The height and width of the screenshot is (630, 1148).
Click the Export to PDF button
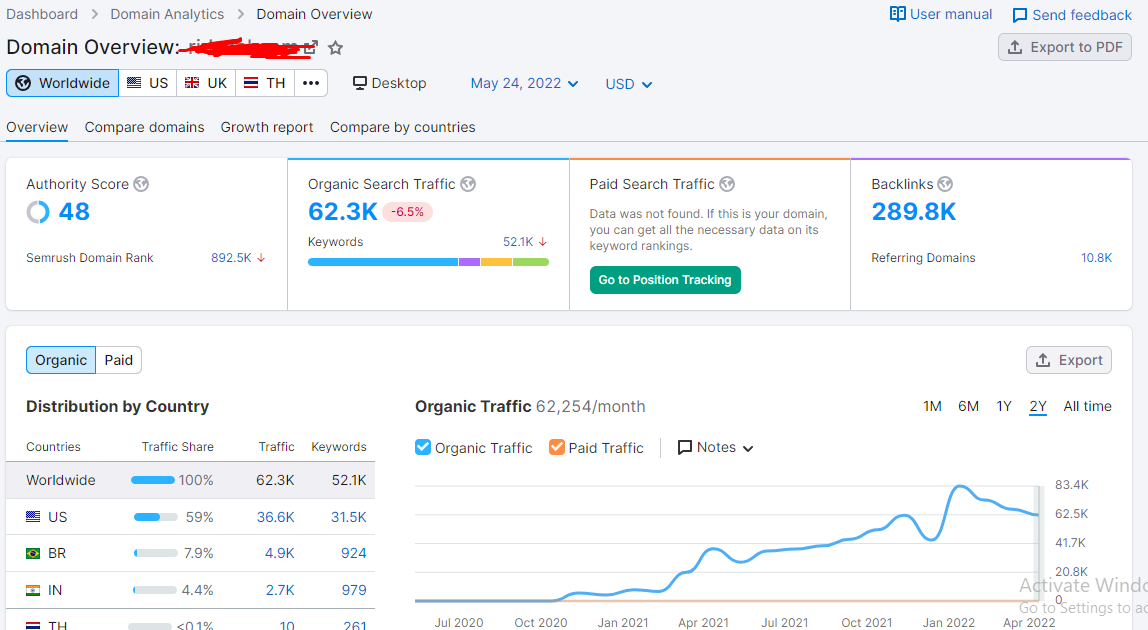(1065, 47)
